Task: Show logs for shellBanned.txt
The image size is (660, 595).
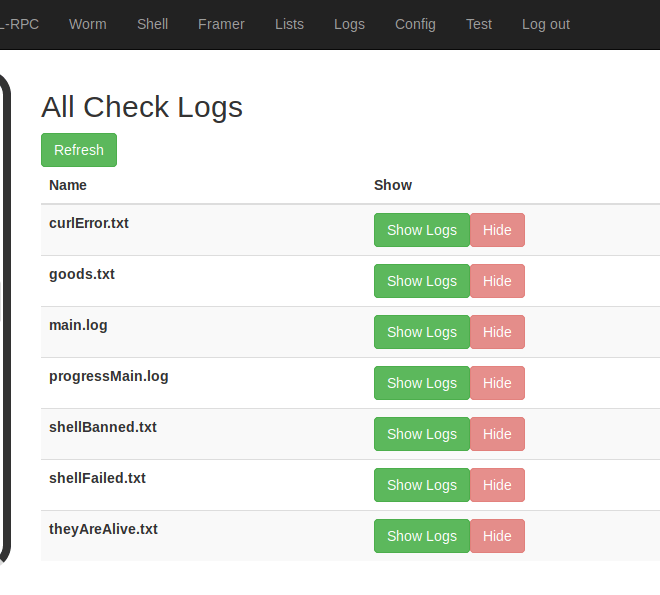Action: click(422, 434)
